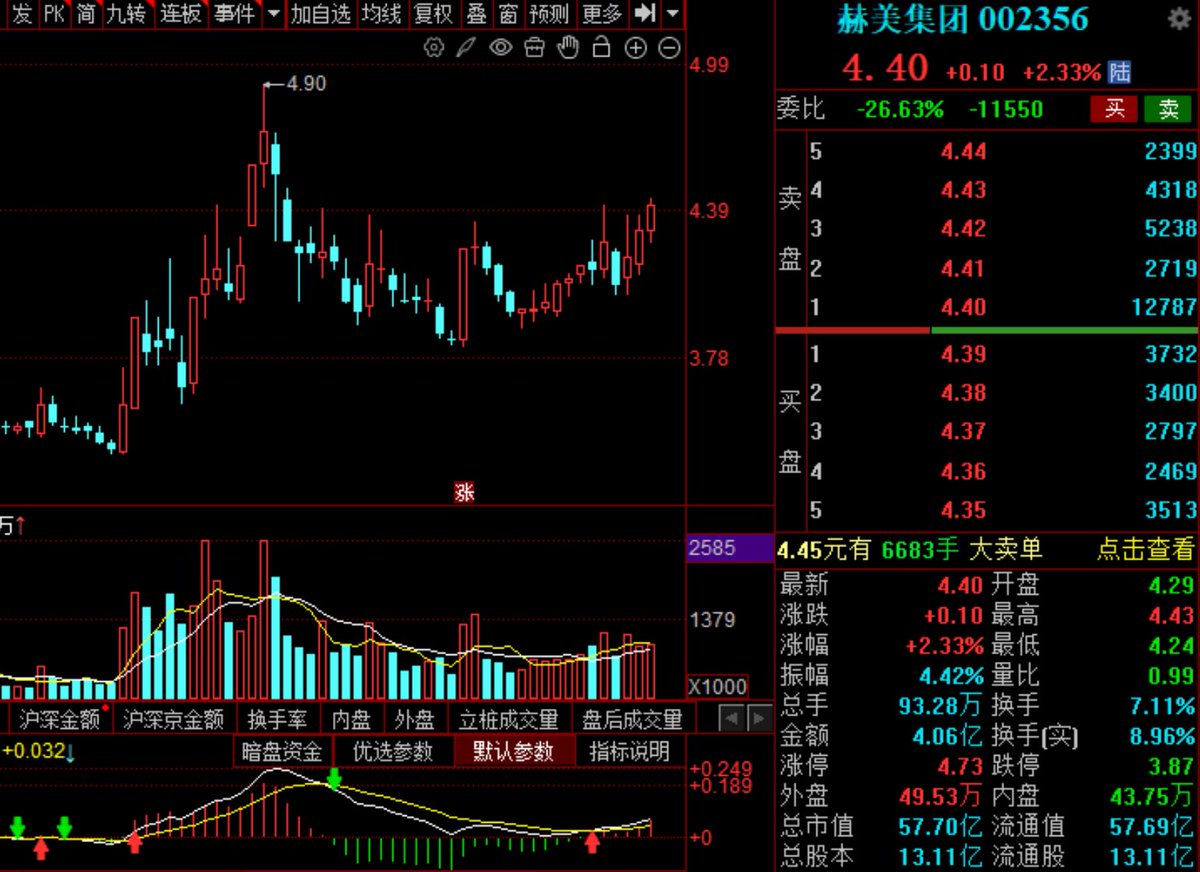Click buy level 5 price 4.35
1200x872 pixels.
pos(963,510)
